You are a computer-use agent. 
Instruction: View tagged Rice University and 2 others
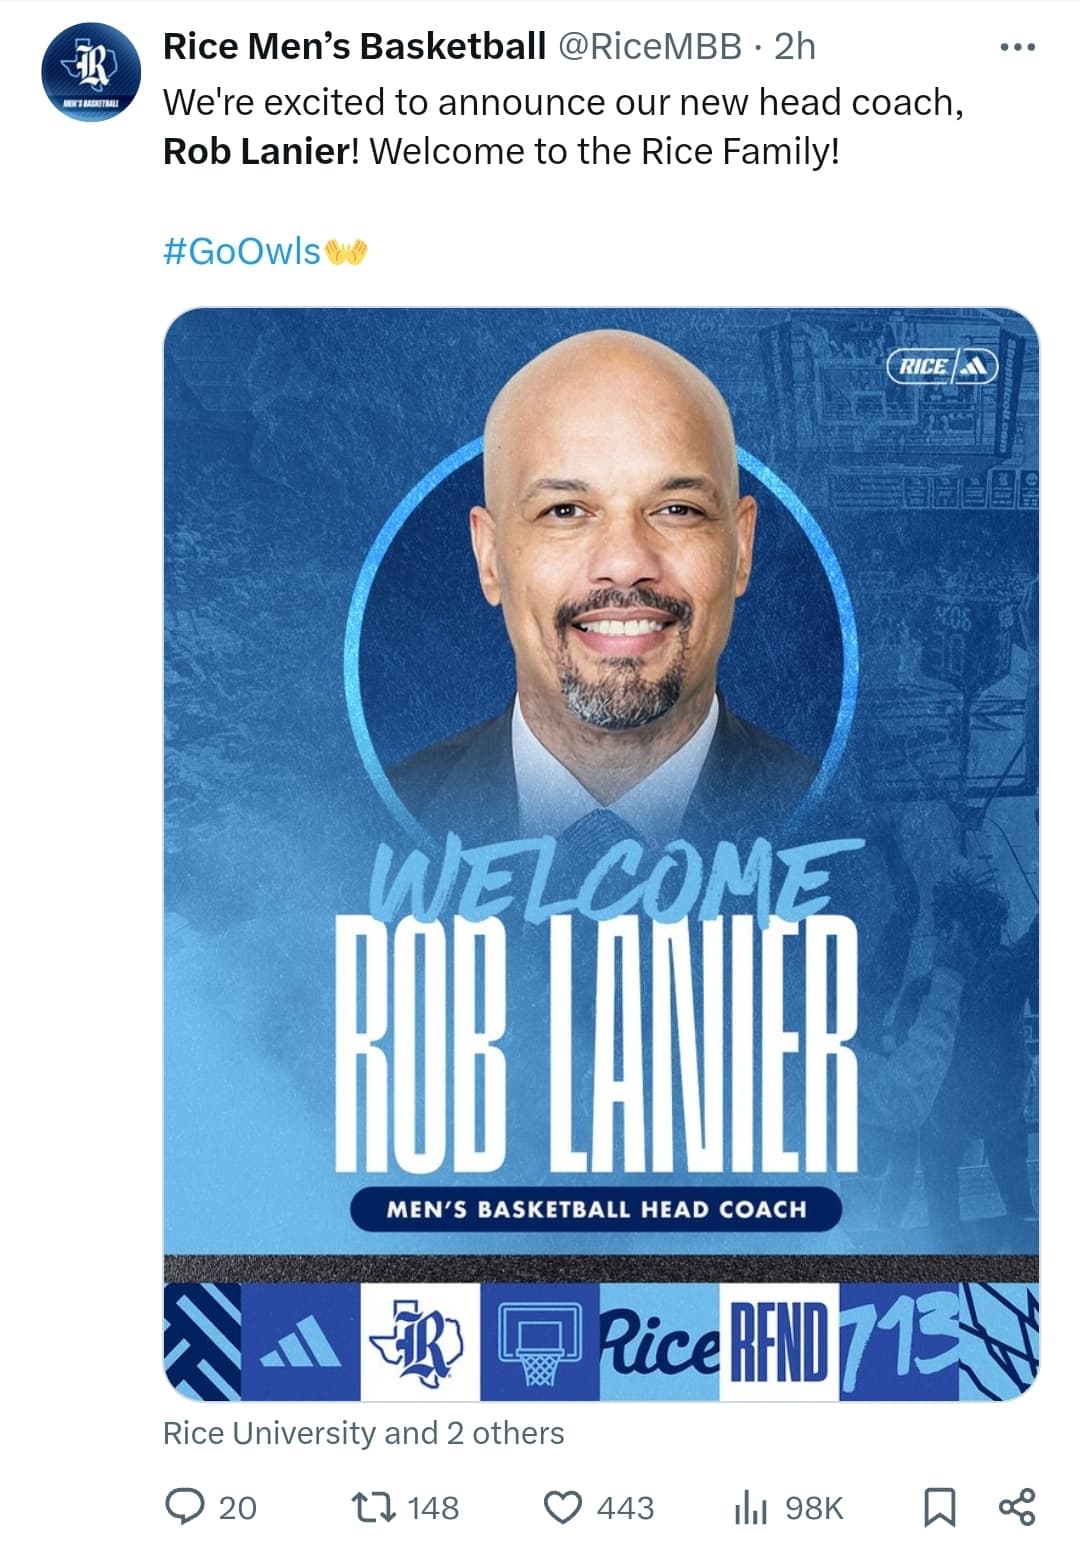coord(363,1433)
